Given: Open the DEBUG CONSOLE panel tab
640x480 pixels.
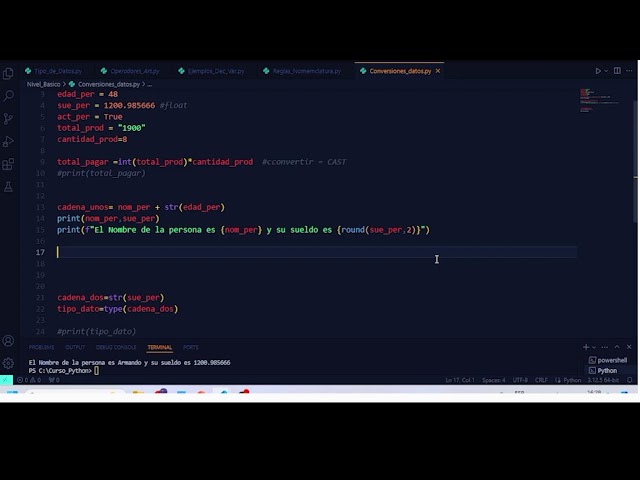Looking at the screenshot, I should point(116,347).
